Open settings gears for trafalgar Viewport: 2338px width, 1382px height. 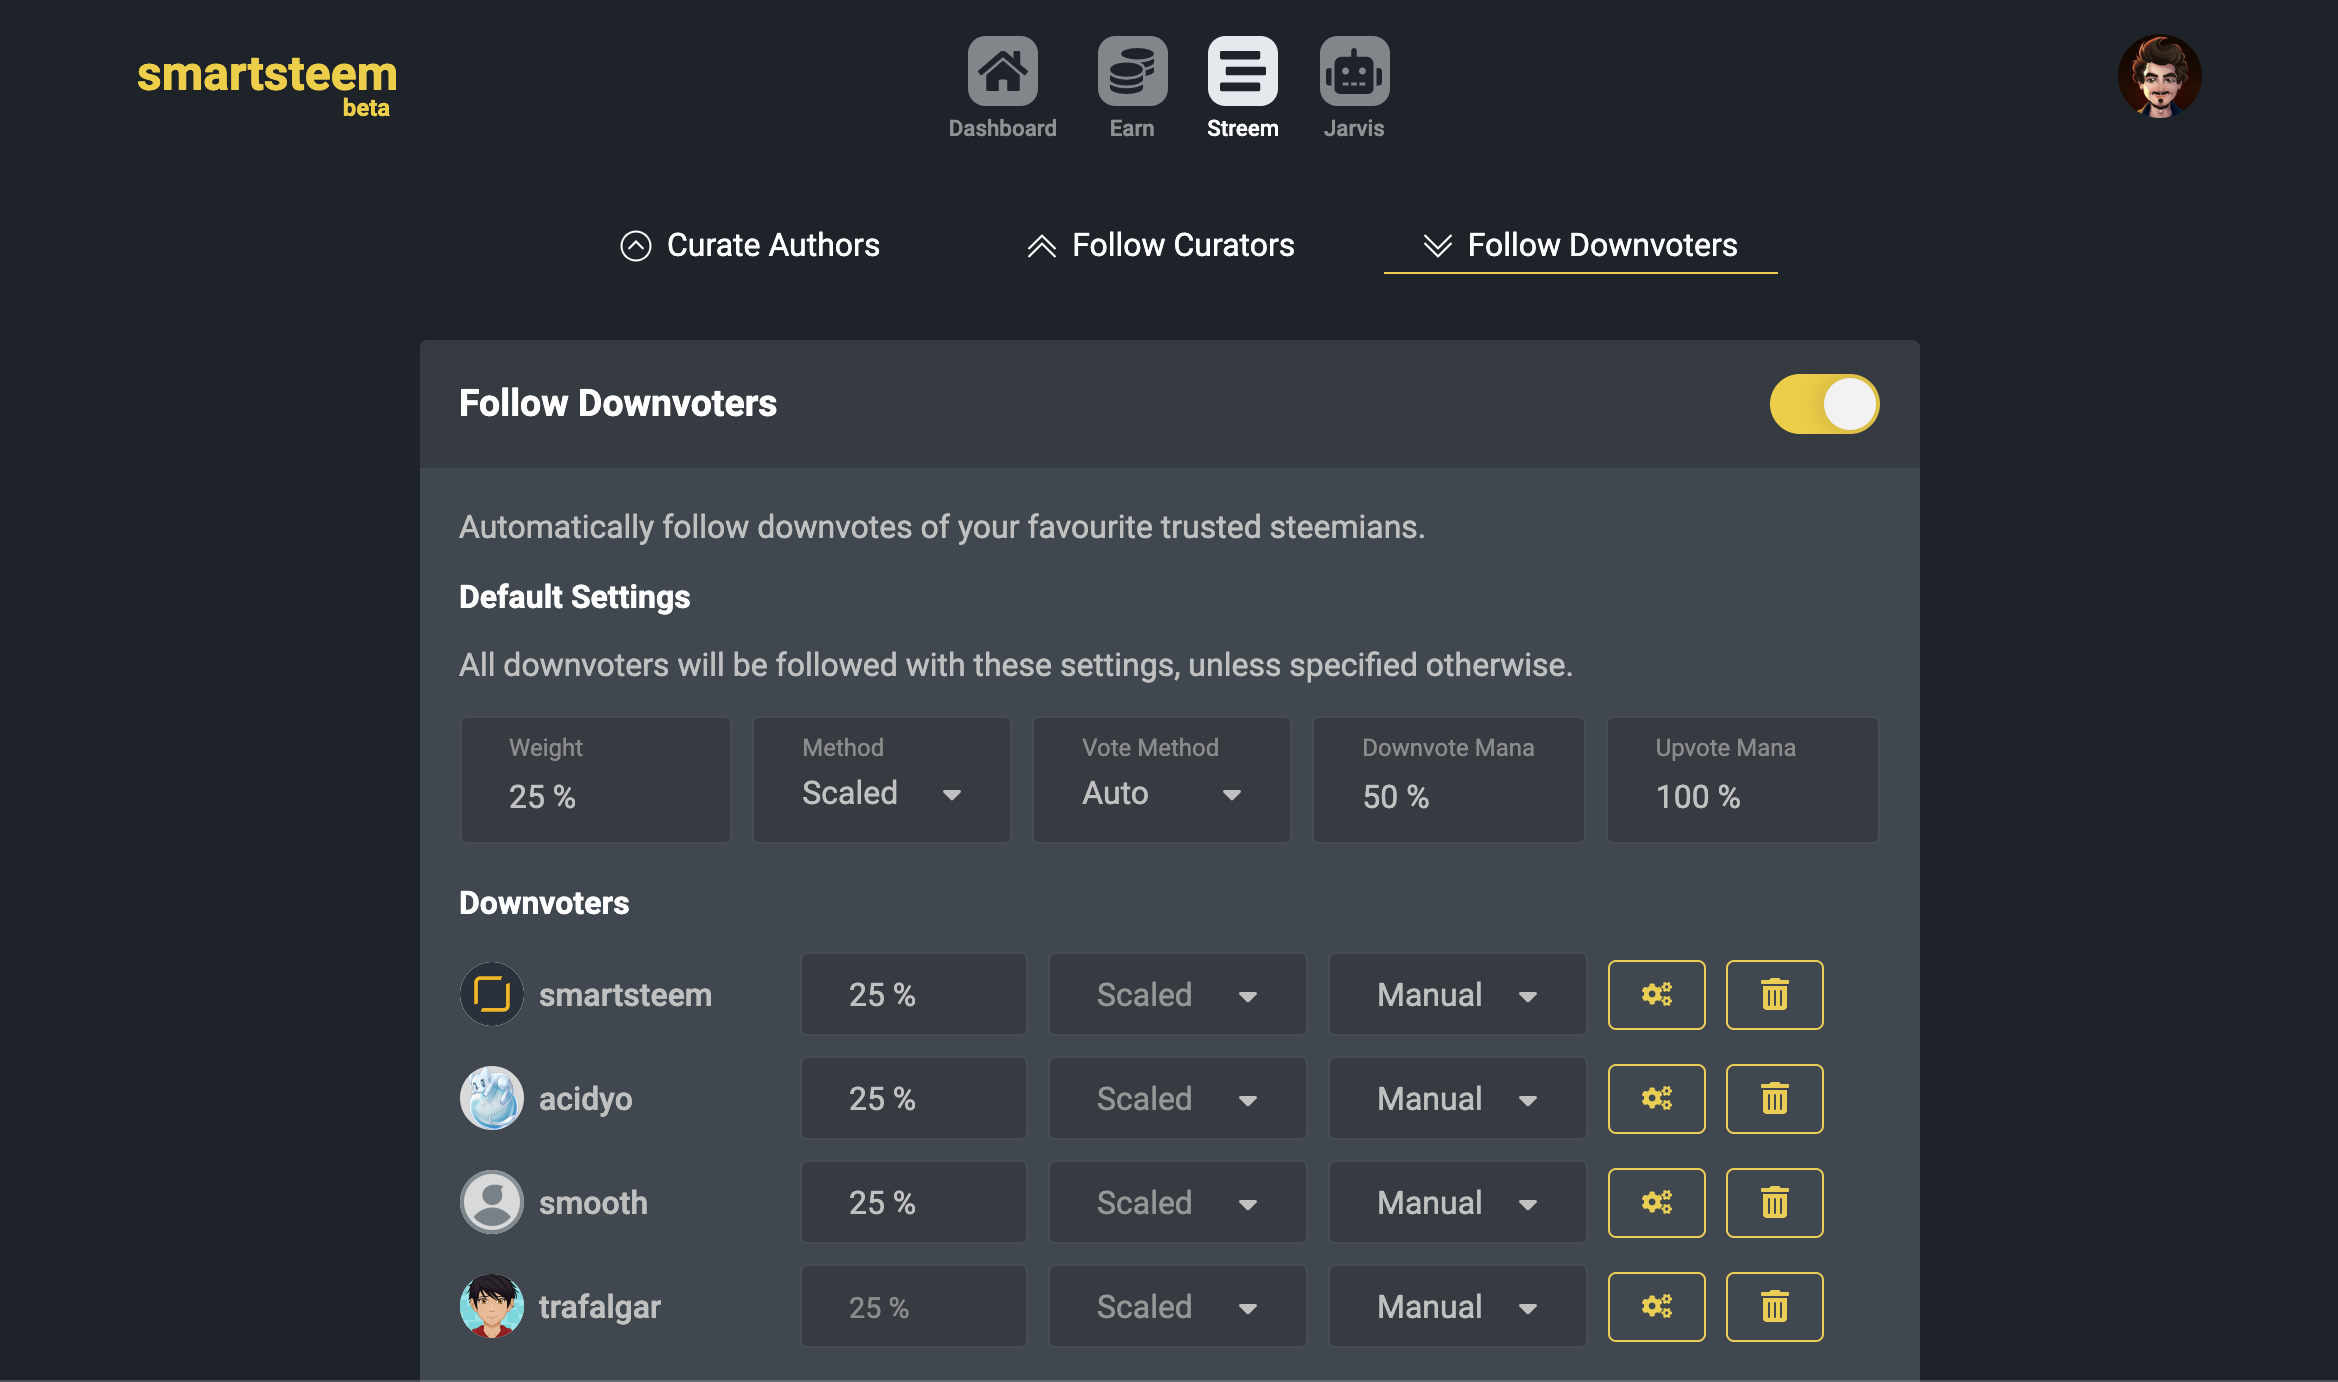pyautogui.click(x=1656, y=1306)
